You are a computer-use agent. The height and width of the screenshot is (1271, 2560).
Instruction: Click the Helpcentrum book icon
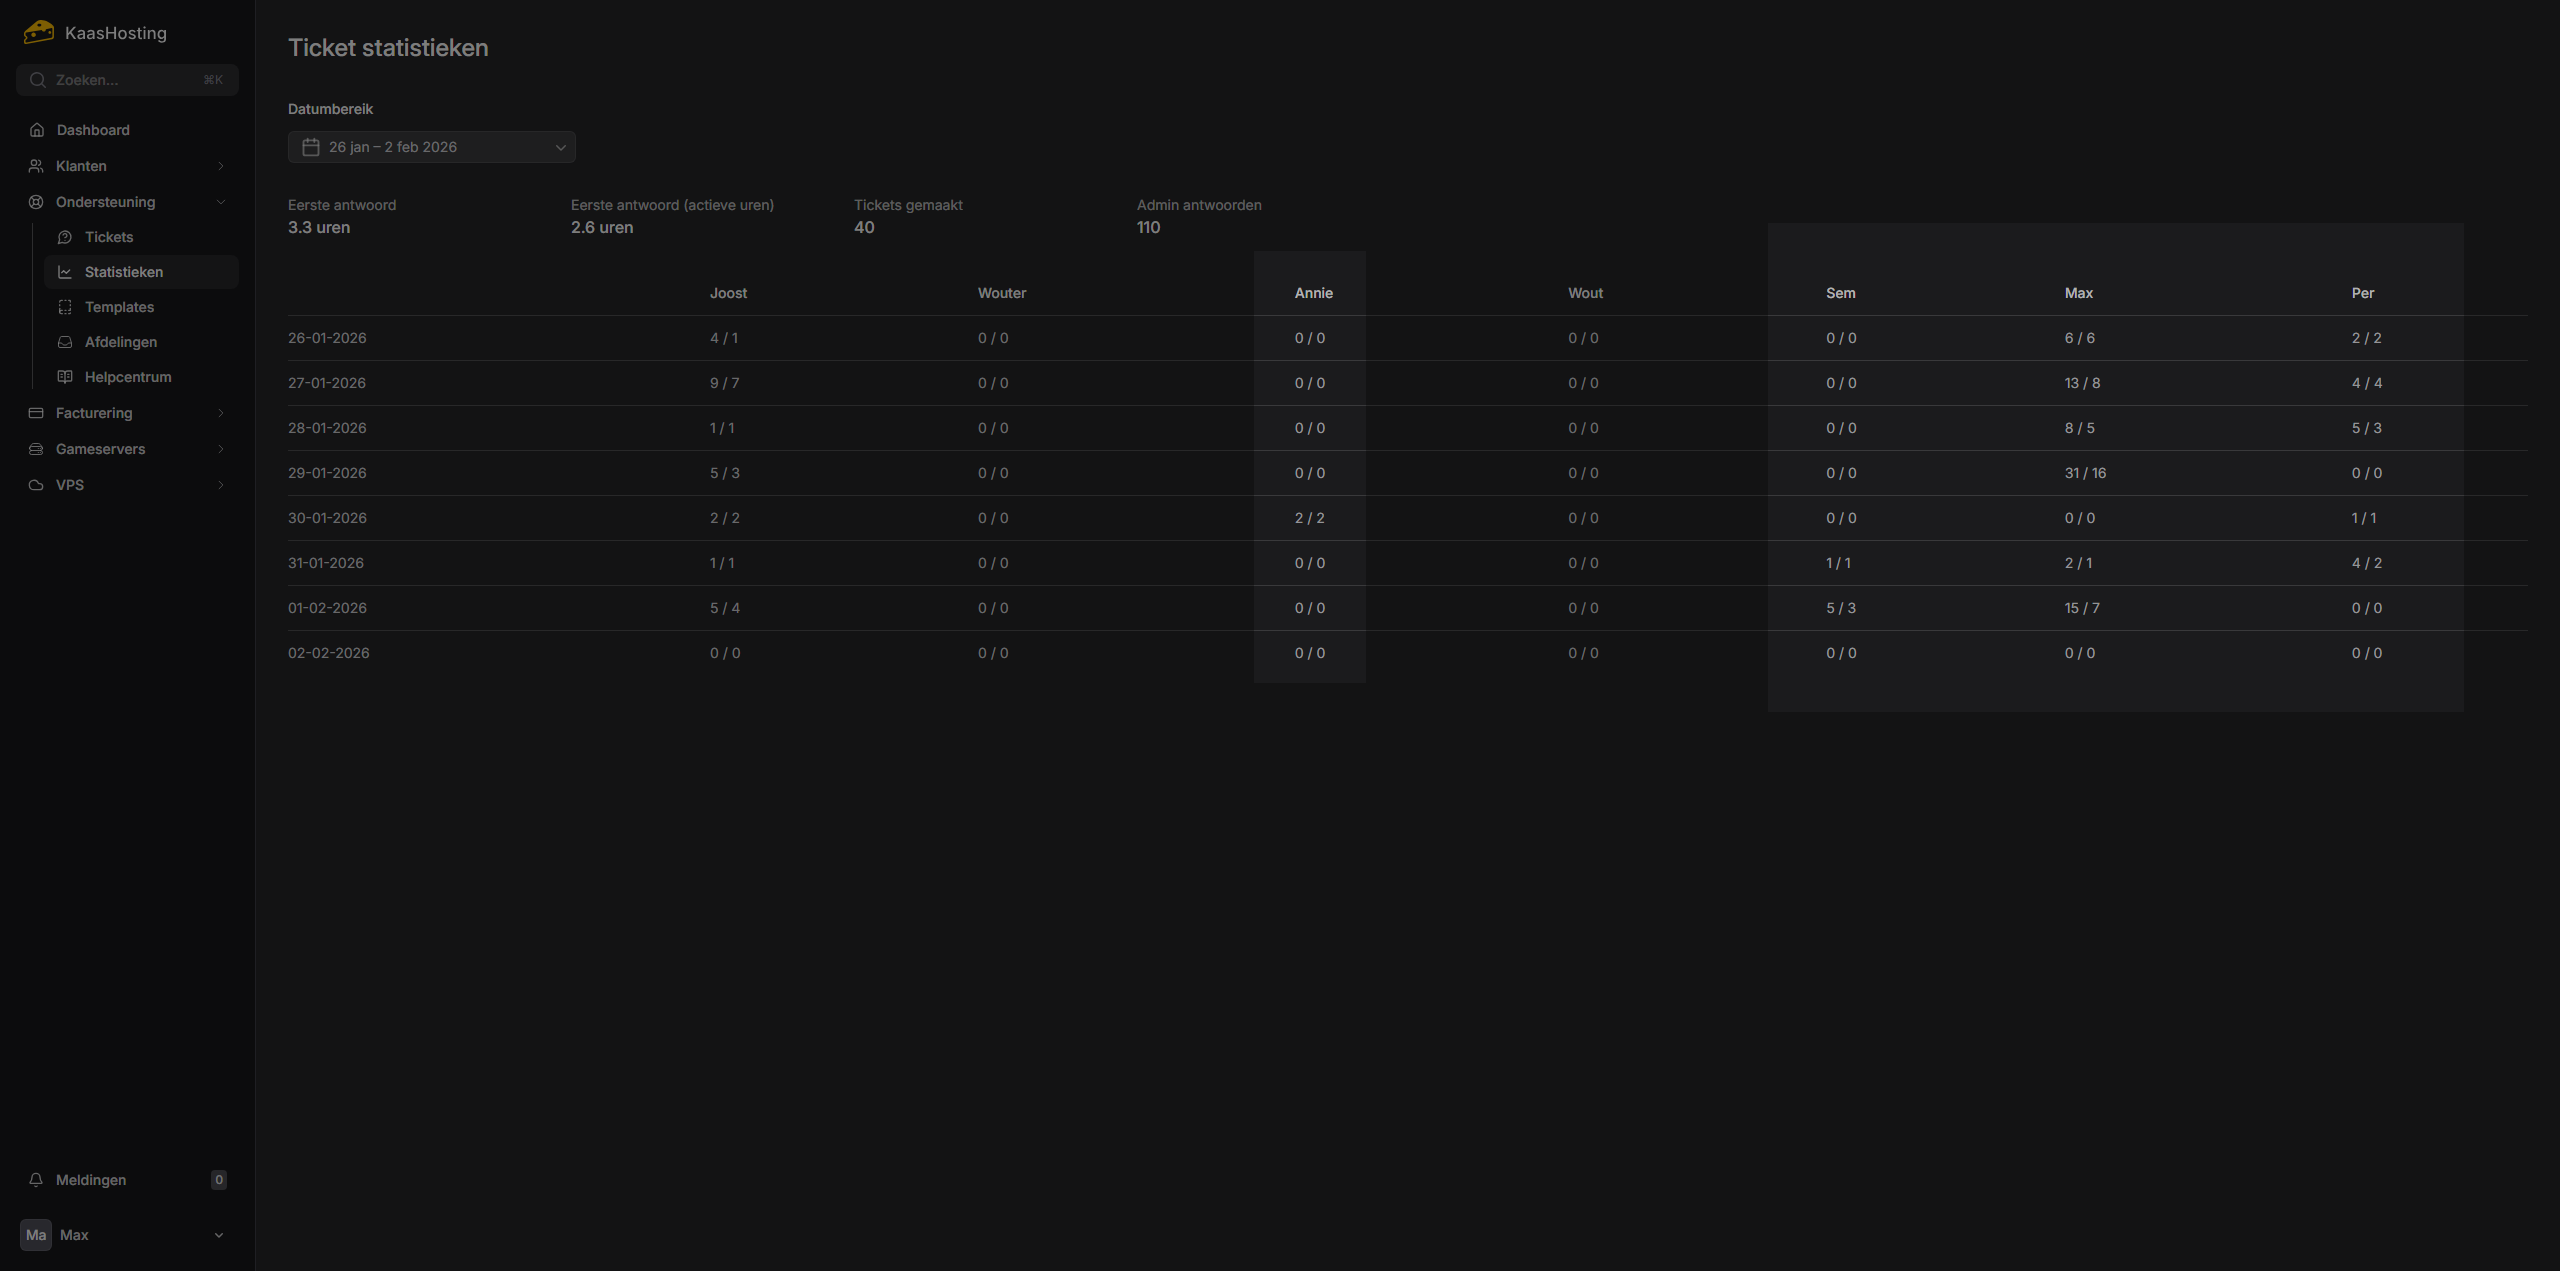point(65,377)
